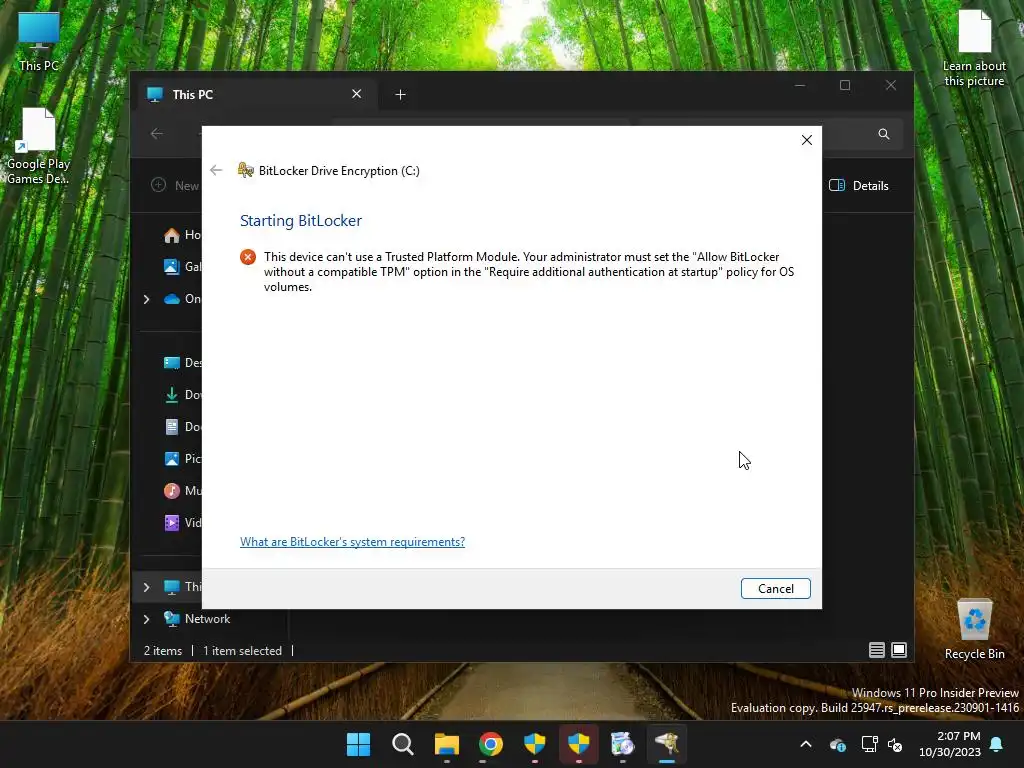
Task: Close the BitLocker Drive Encryption dialog
Action: pos(807,140)
